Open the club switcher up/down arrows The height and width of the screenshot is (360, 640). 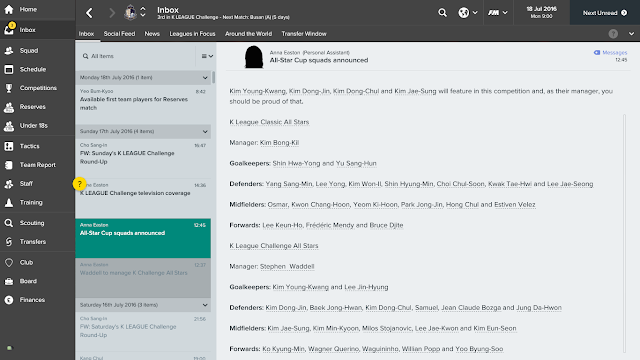[143, 11]
